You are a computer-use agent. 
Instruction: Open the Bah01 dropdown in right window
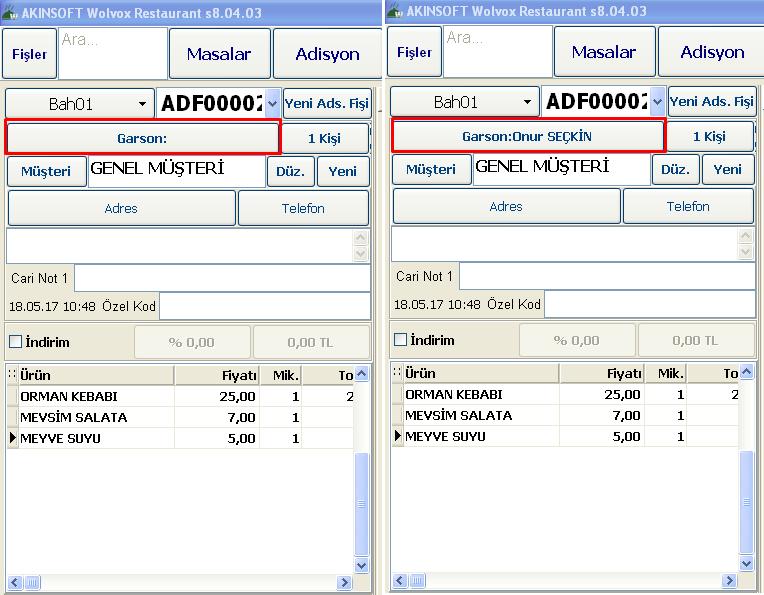[x=465, y=101]
